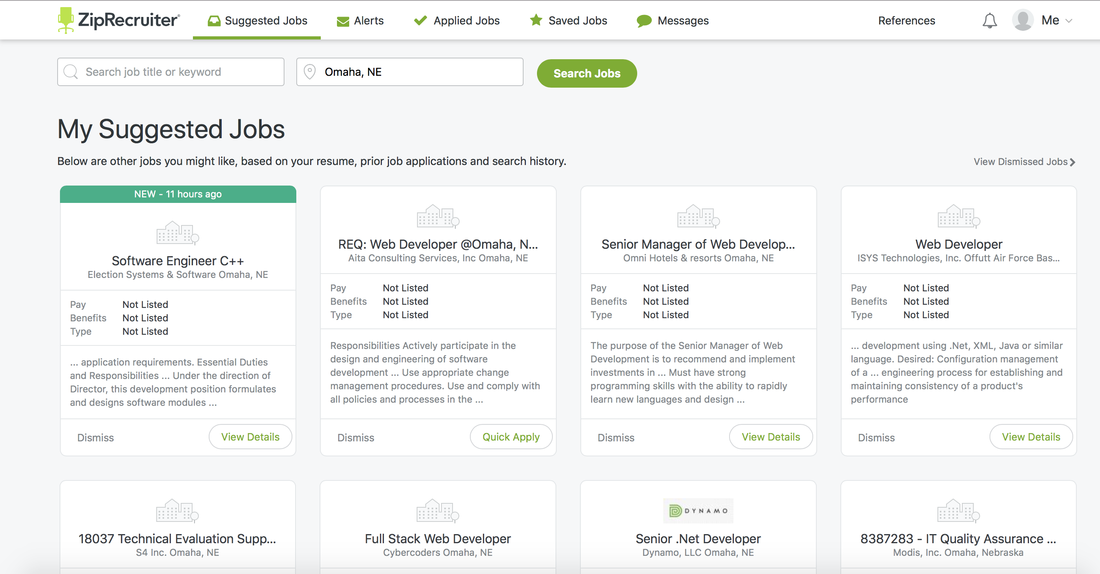Screen dimensions: 1100x574
Task: Switch to Applied Jobs tab
Action: click(x=457, y=20)
